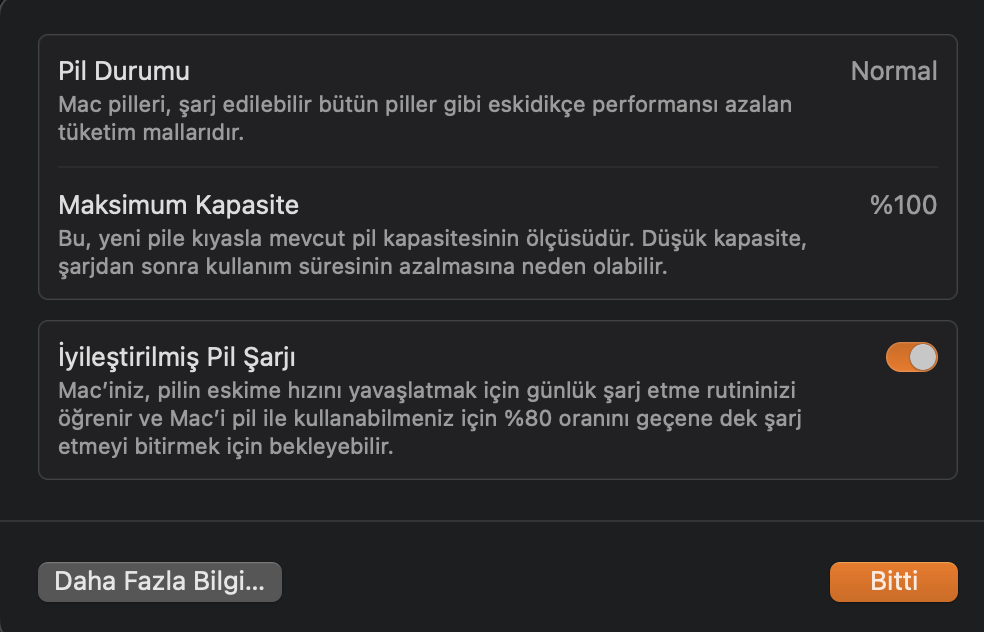Click the Normal battery status value
Viewport: 984px width, 632px height.
893,71
